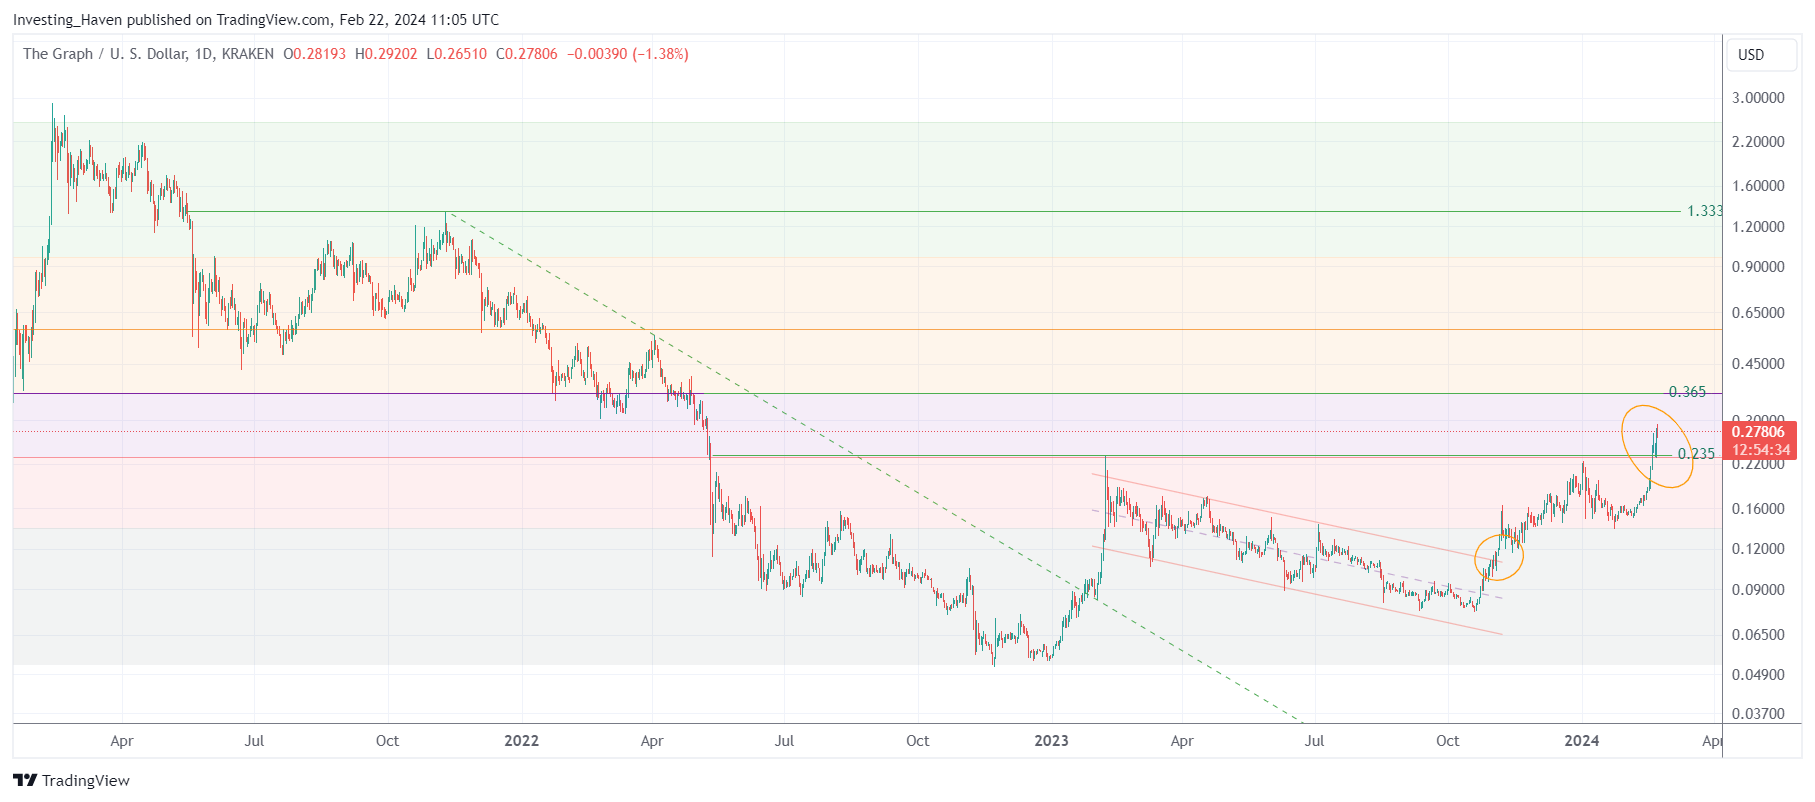Click the 1.60000 price axis value

pyautogui.click(x=1758, y=186)
